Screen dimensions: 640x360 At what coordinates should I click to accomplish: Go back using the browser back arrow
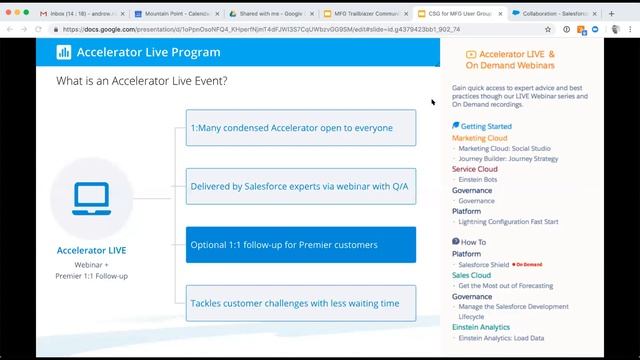coord(10,29)
